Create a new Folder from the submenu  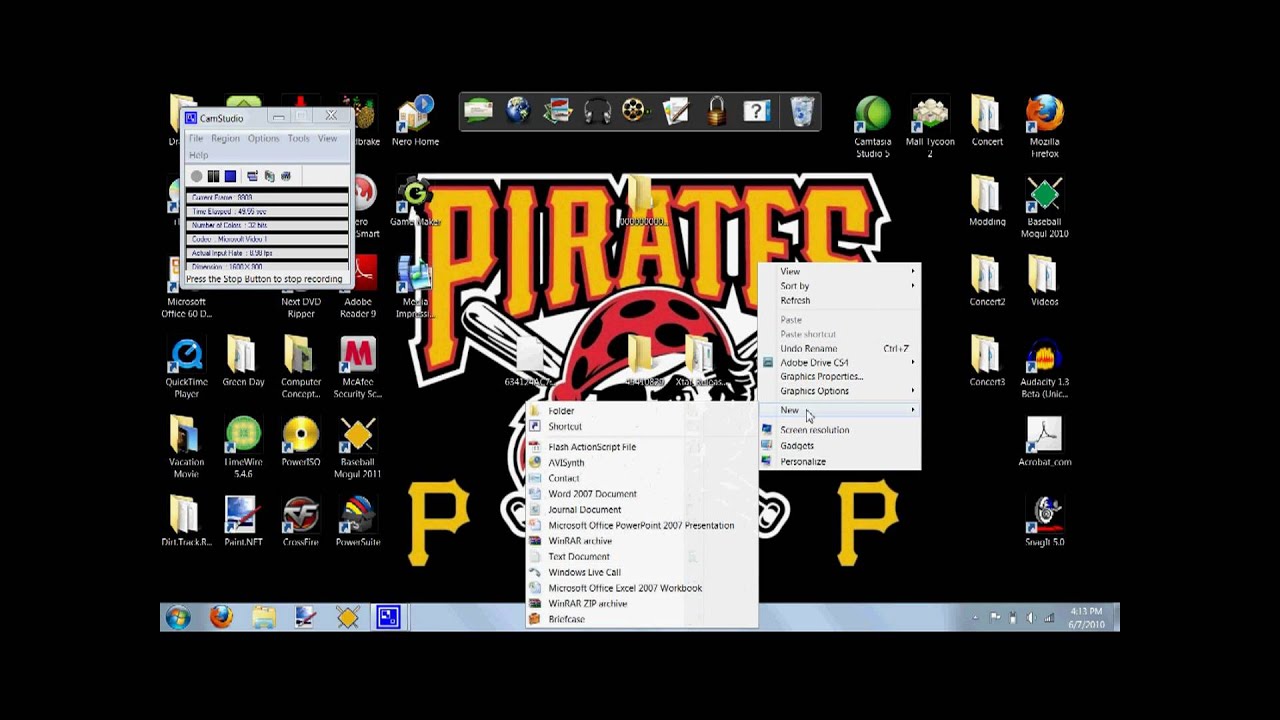click(x=641, y=411)
